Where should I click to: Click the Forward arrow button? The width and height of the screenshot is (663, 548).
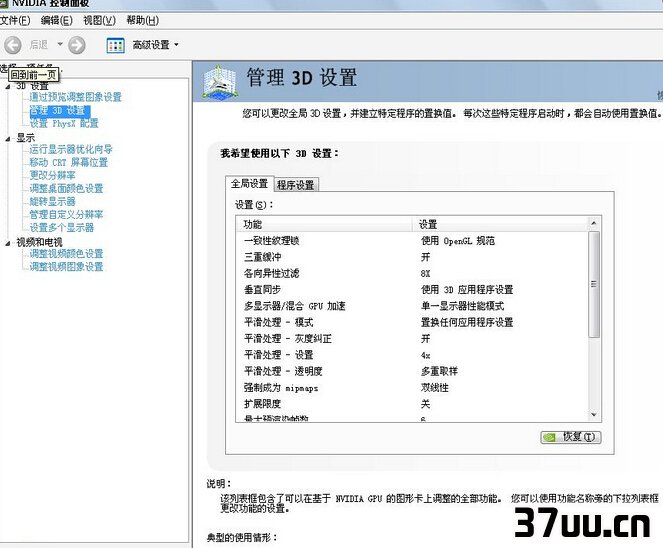click(77, 45)
